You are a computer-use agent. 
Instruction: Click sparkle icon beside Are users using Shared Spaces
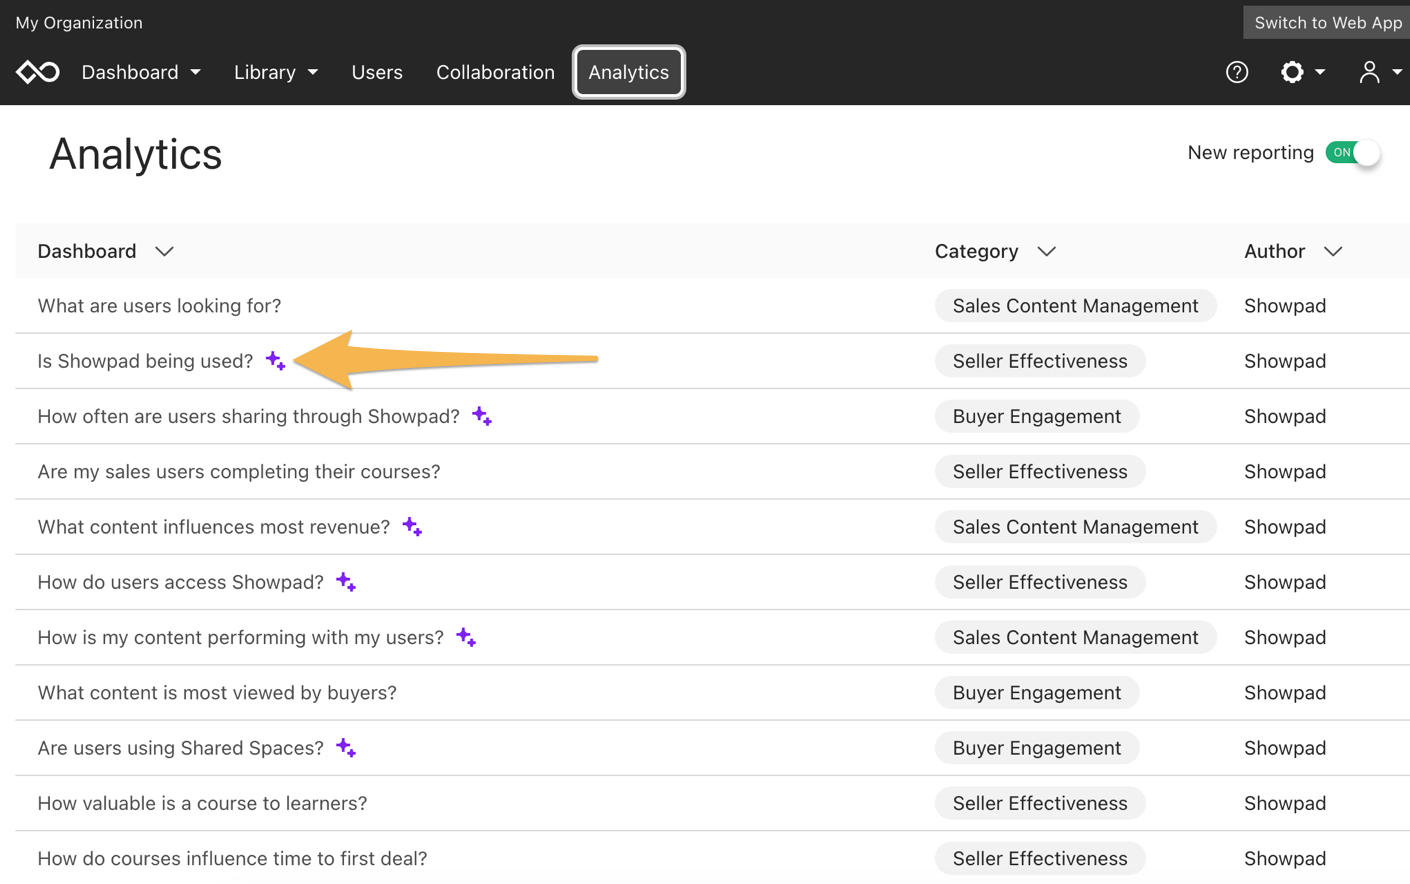click(x=346, y=748)
